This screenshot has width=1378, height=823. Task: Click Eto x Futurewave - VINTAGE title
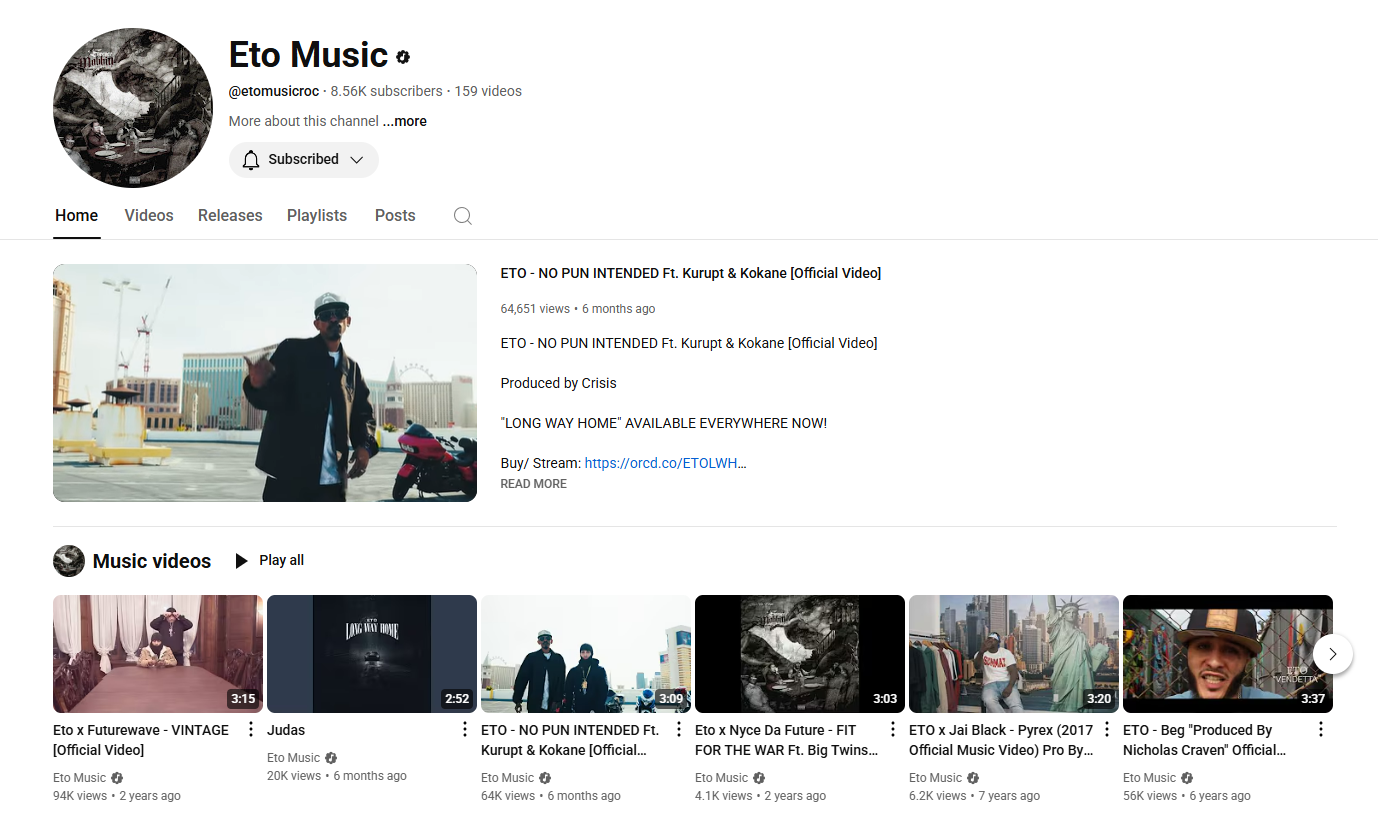click(x=141, y=740)
